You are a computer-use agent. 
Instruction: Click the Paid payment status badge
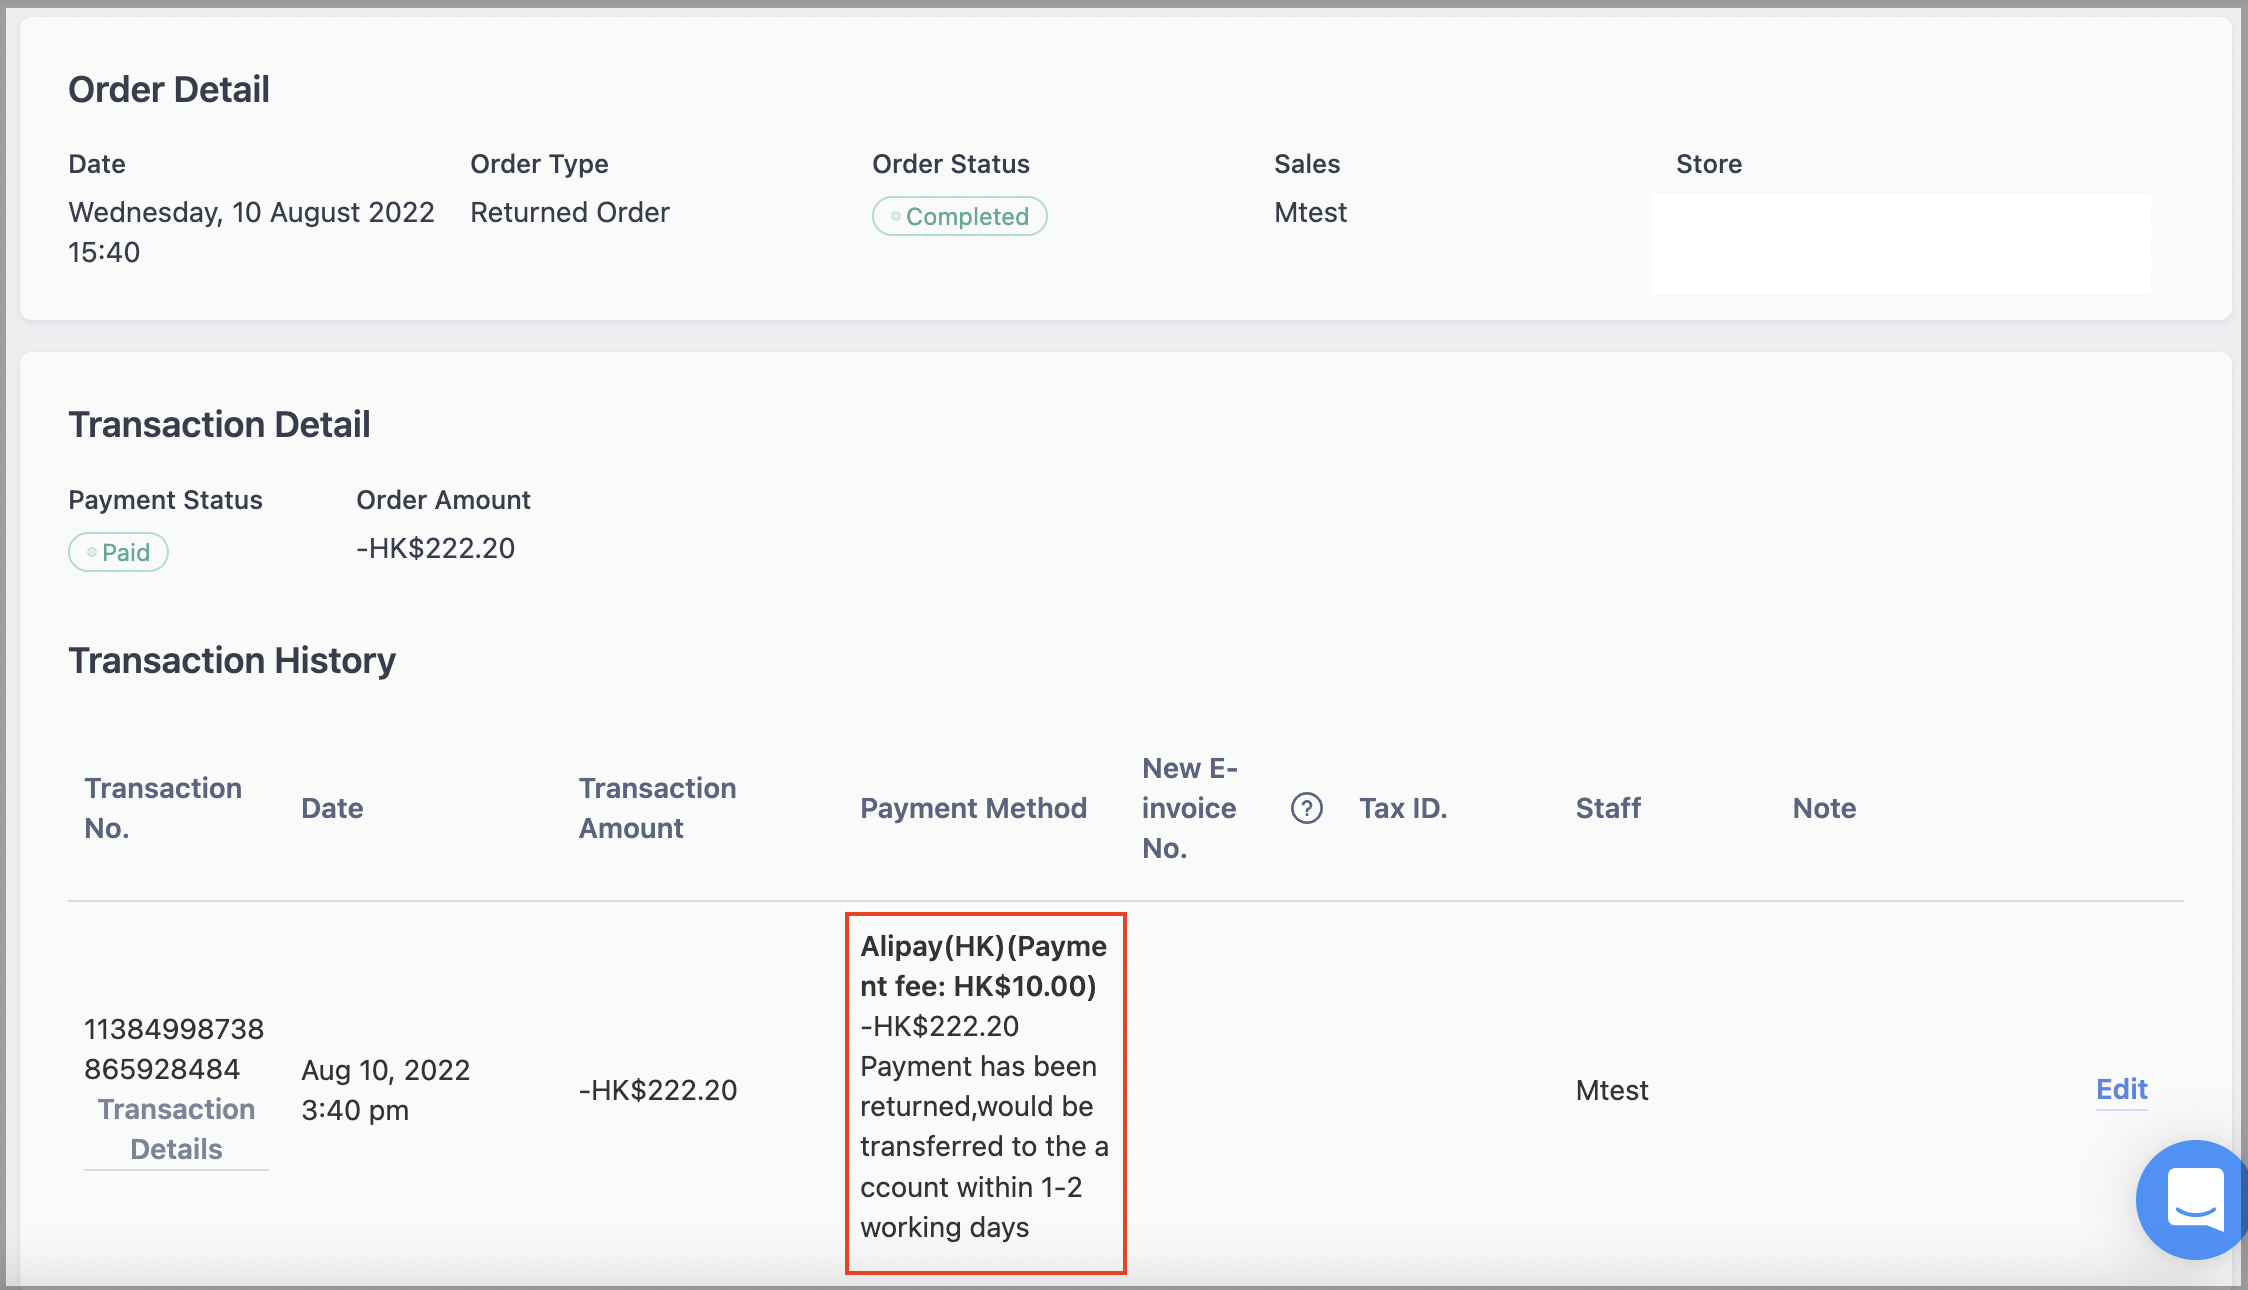pos(118,552)
